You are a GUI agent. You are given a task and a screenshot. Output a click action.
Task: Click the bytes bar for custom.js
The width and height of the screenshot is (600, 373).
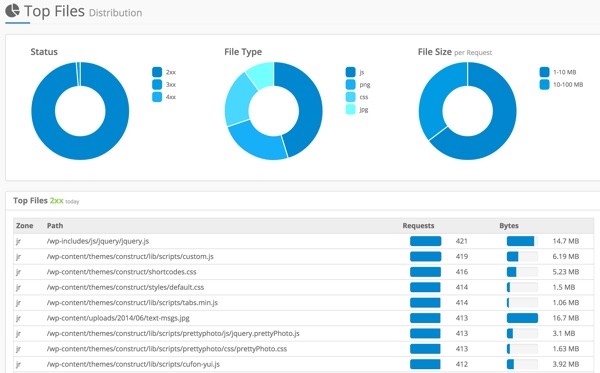pos(522,256)
